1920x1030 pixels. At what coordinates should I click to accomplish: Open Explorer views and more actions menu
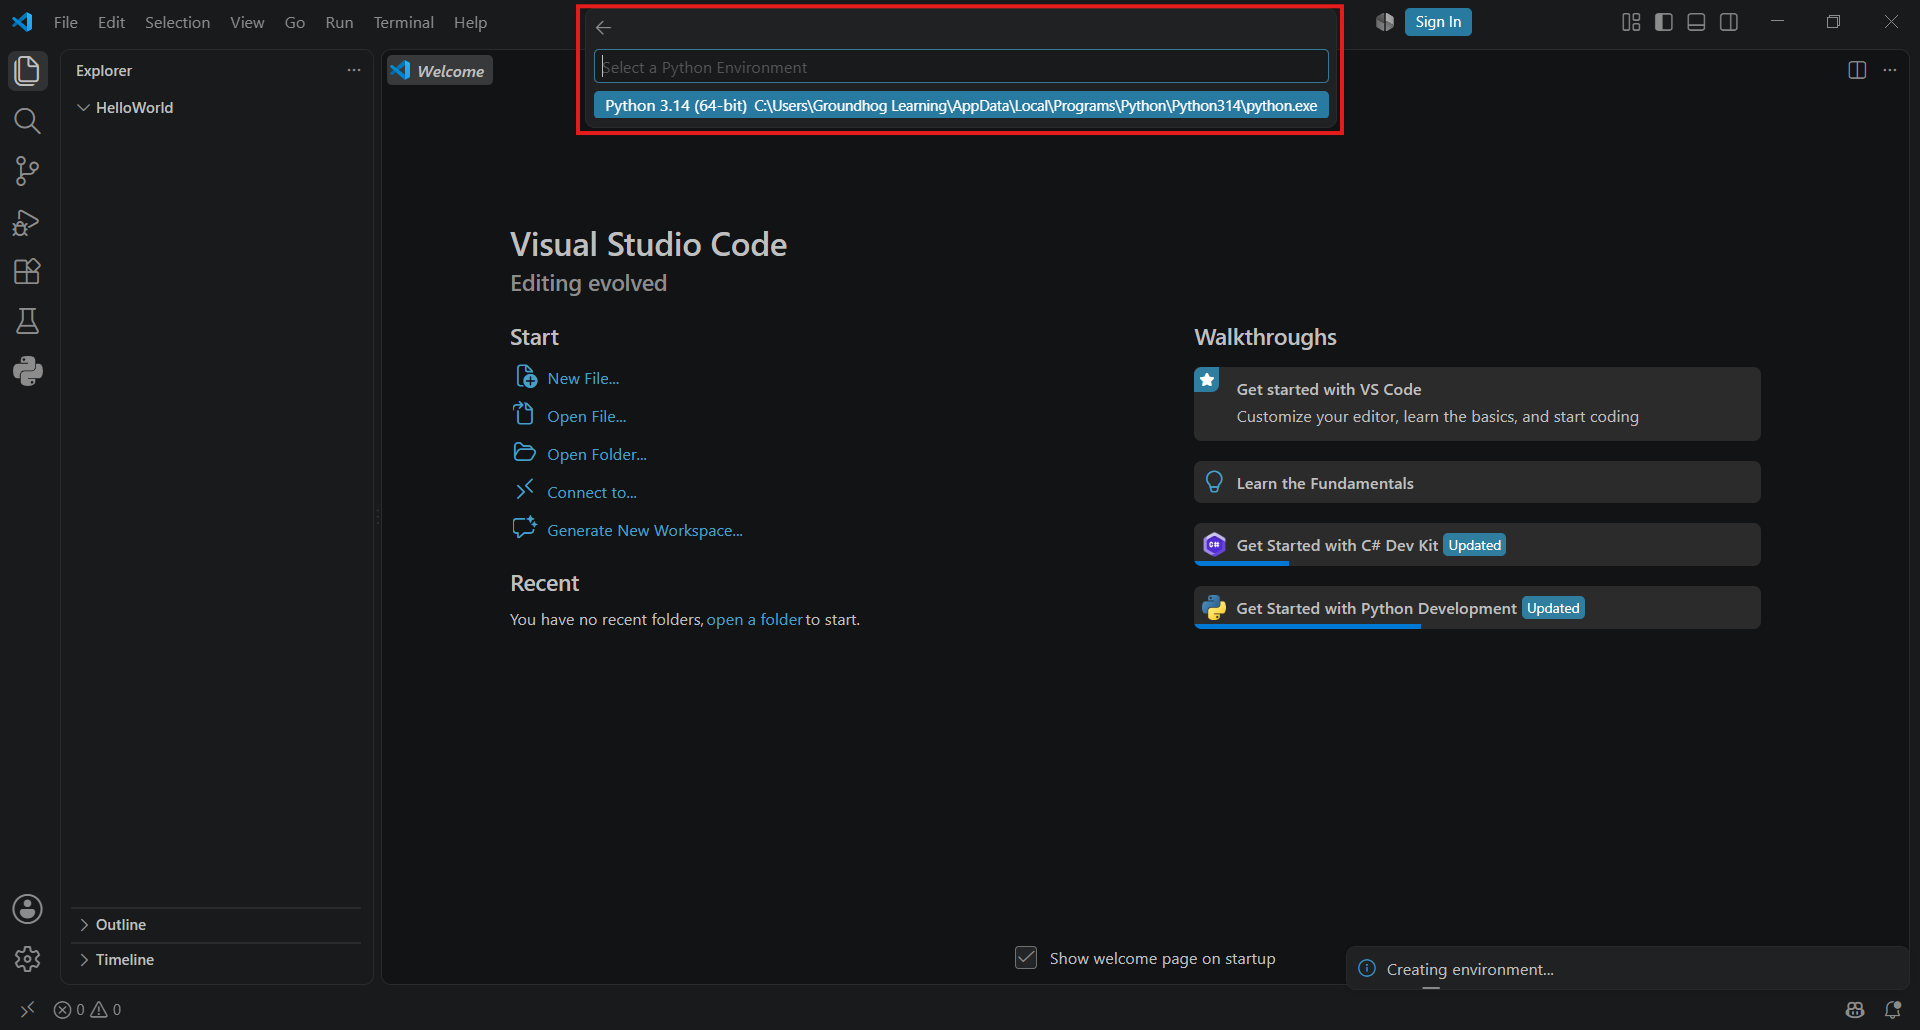(354, 70)
